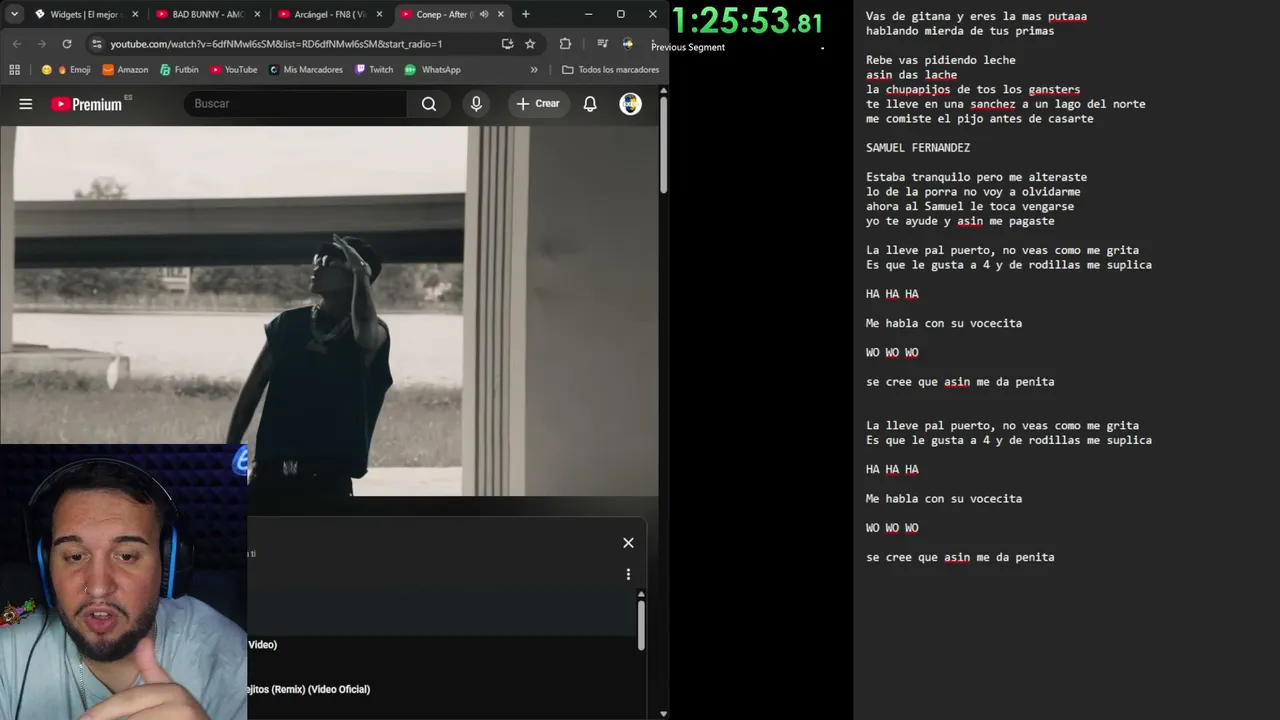Open the playlist three-dot options menu

(x=628, y=574)
